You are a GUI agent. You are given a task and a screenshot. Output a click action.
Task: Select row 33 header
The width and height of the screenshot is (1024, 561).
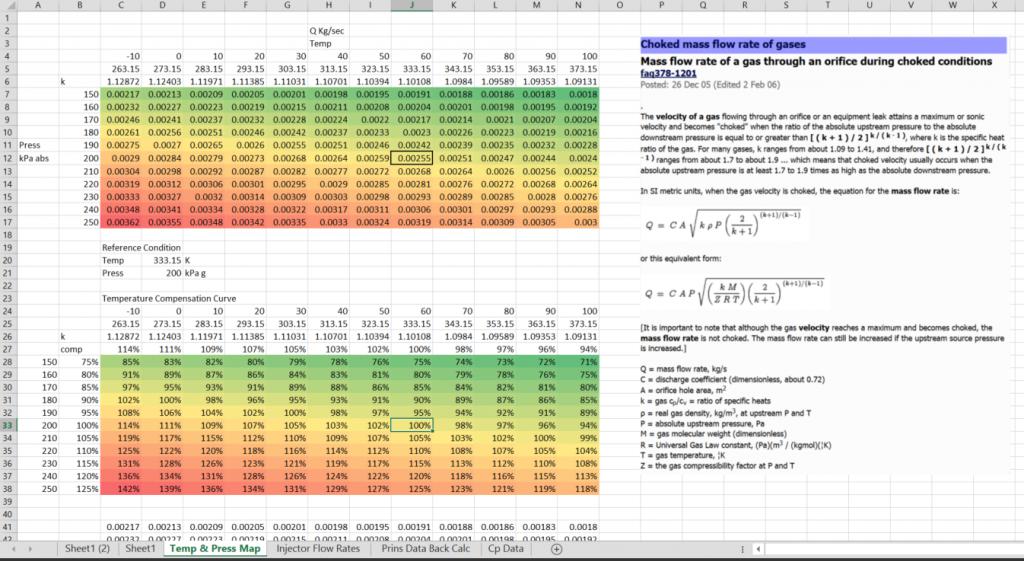click(x=8, y=425)
